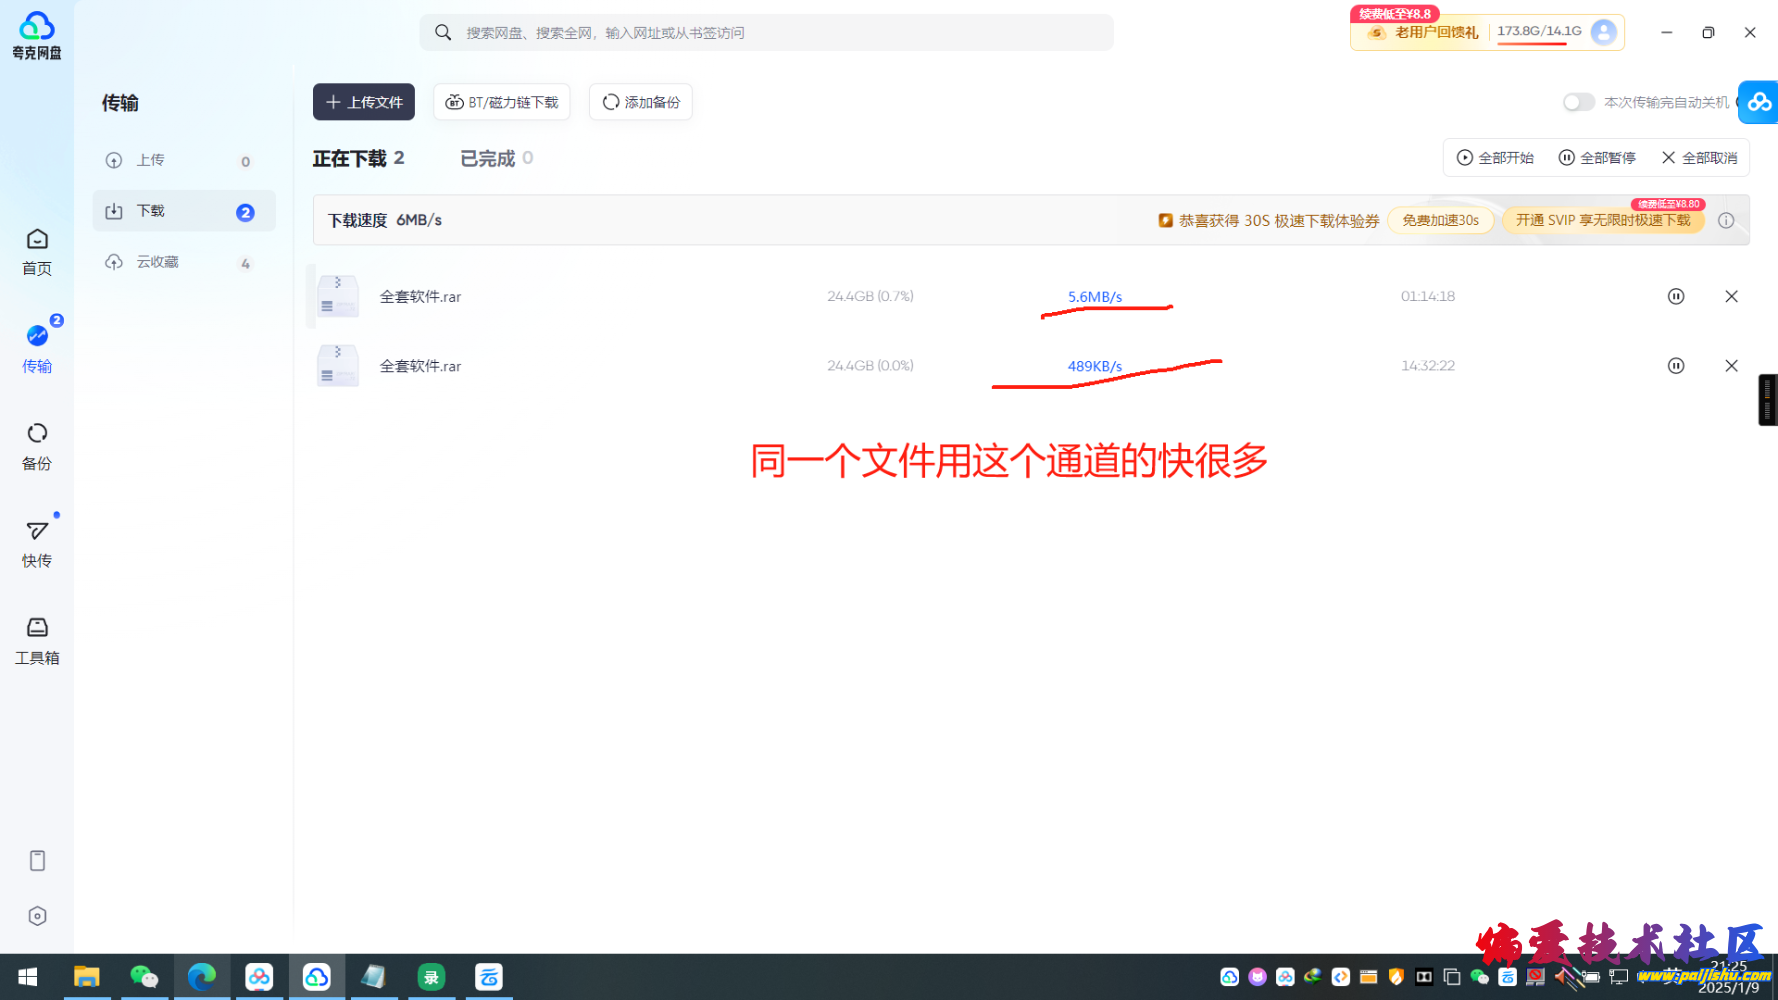
Task: Cancel the 489KB/s 全套软件.rar download
Action: click(x=1731, y=365)
